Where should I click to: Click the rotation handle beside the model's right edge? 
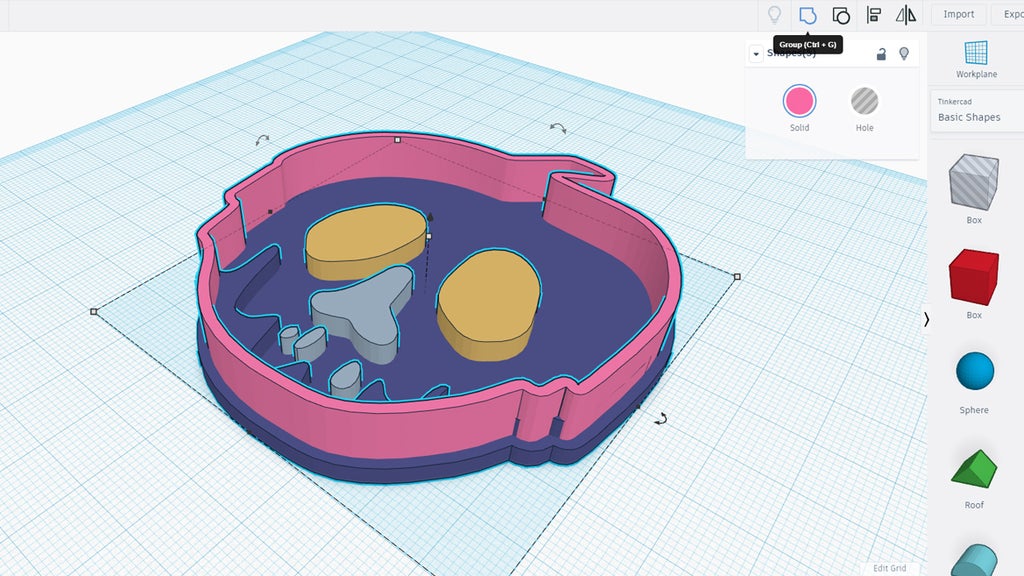coord(661,418)
